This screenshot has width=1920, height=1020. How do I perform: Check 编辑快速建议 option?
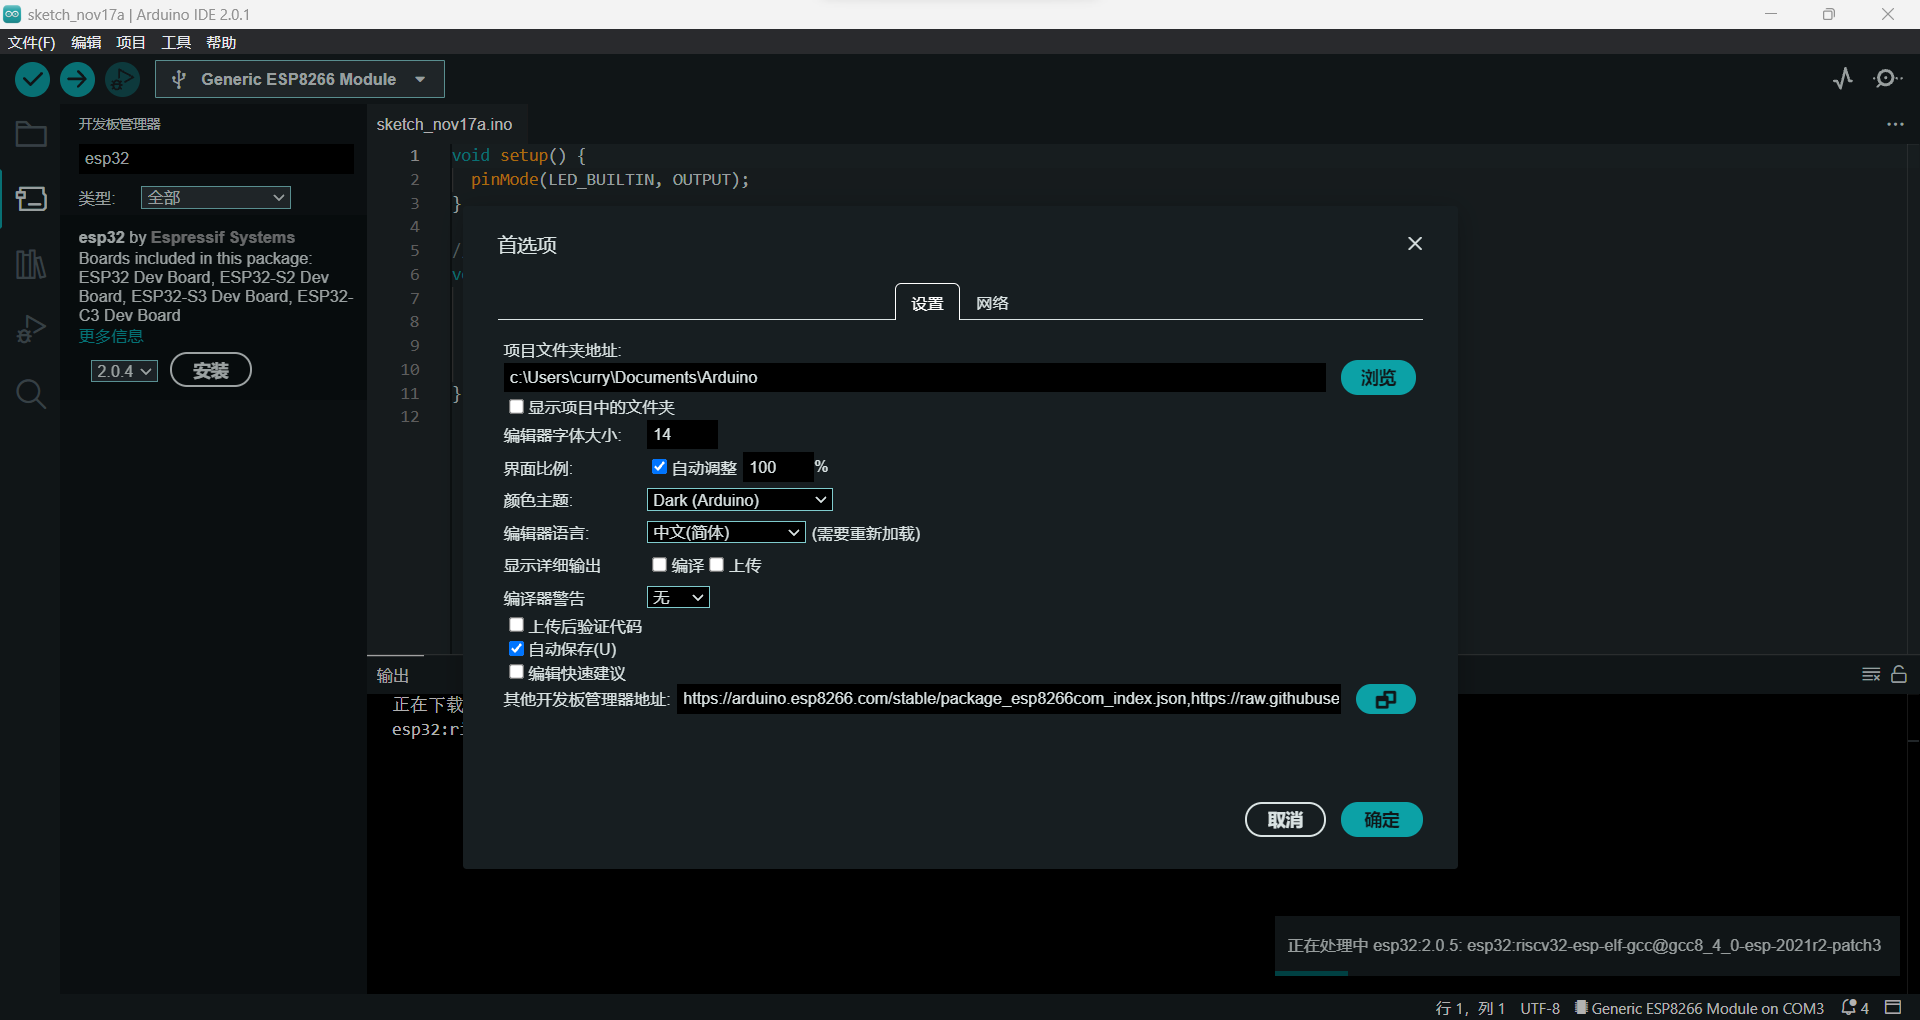click(x=516, y=672)
